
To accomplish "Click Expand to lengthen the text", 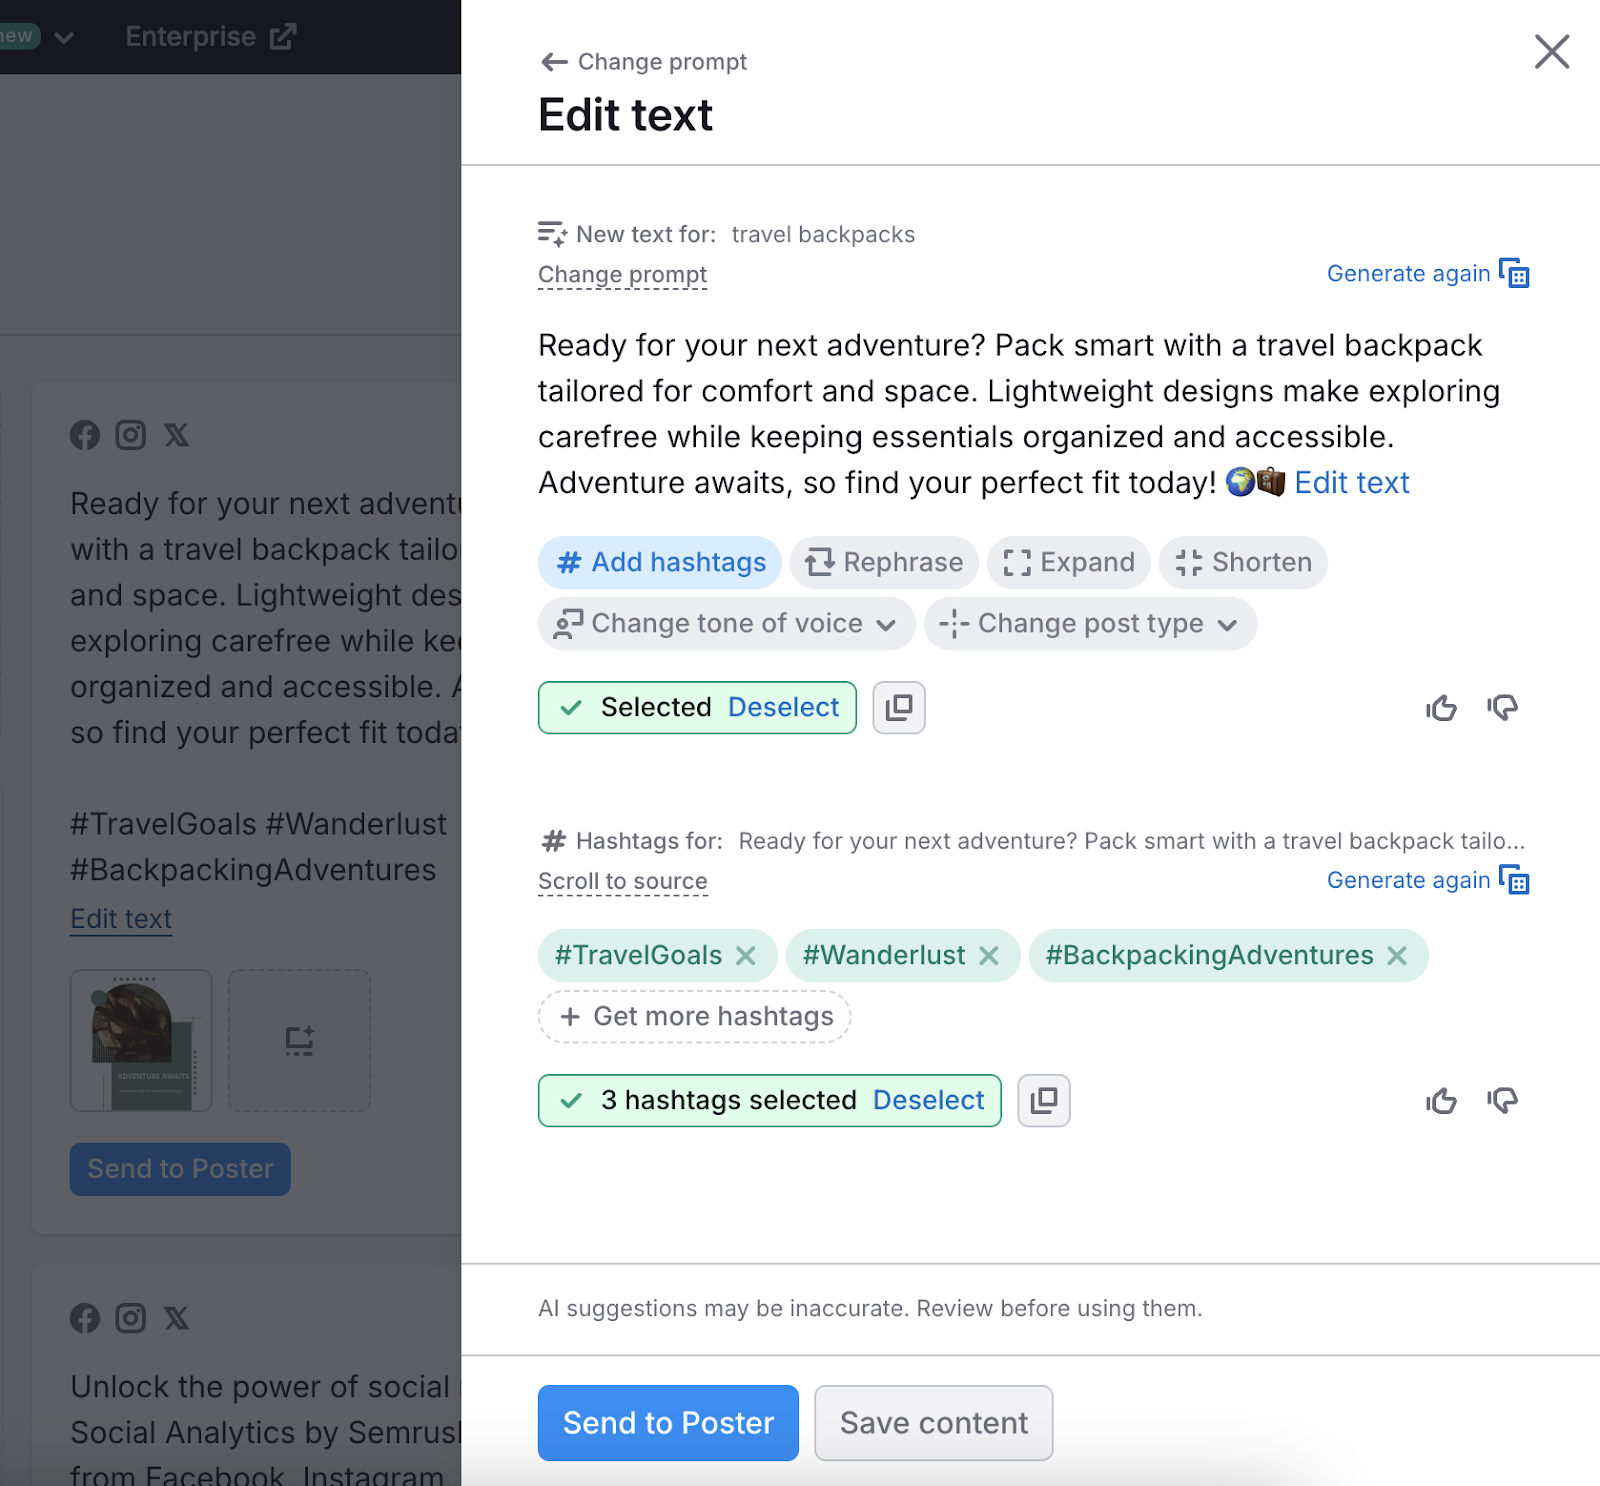I will [x=1067, y=562].
